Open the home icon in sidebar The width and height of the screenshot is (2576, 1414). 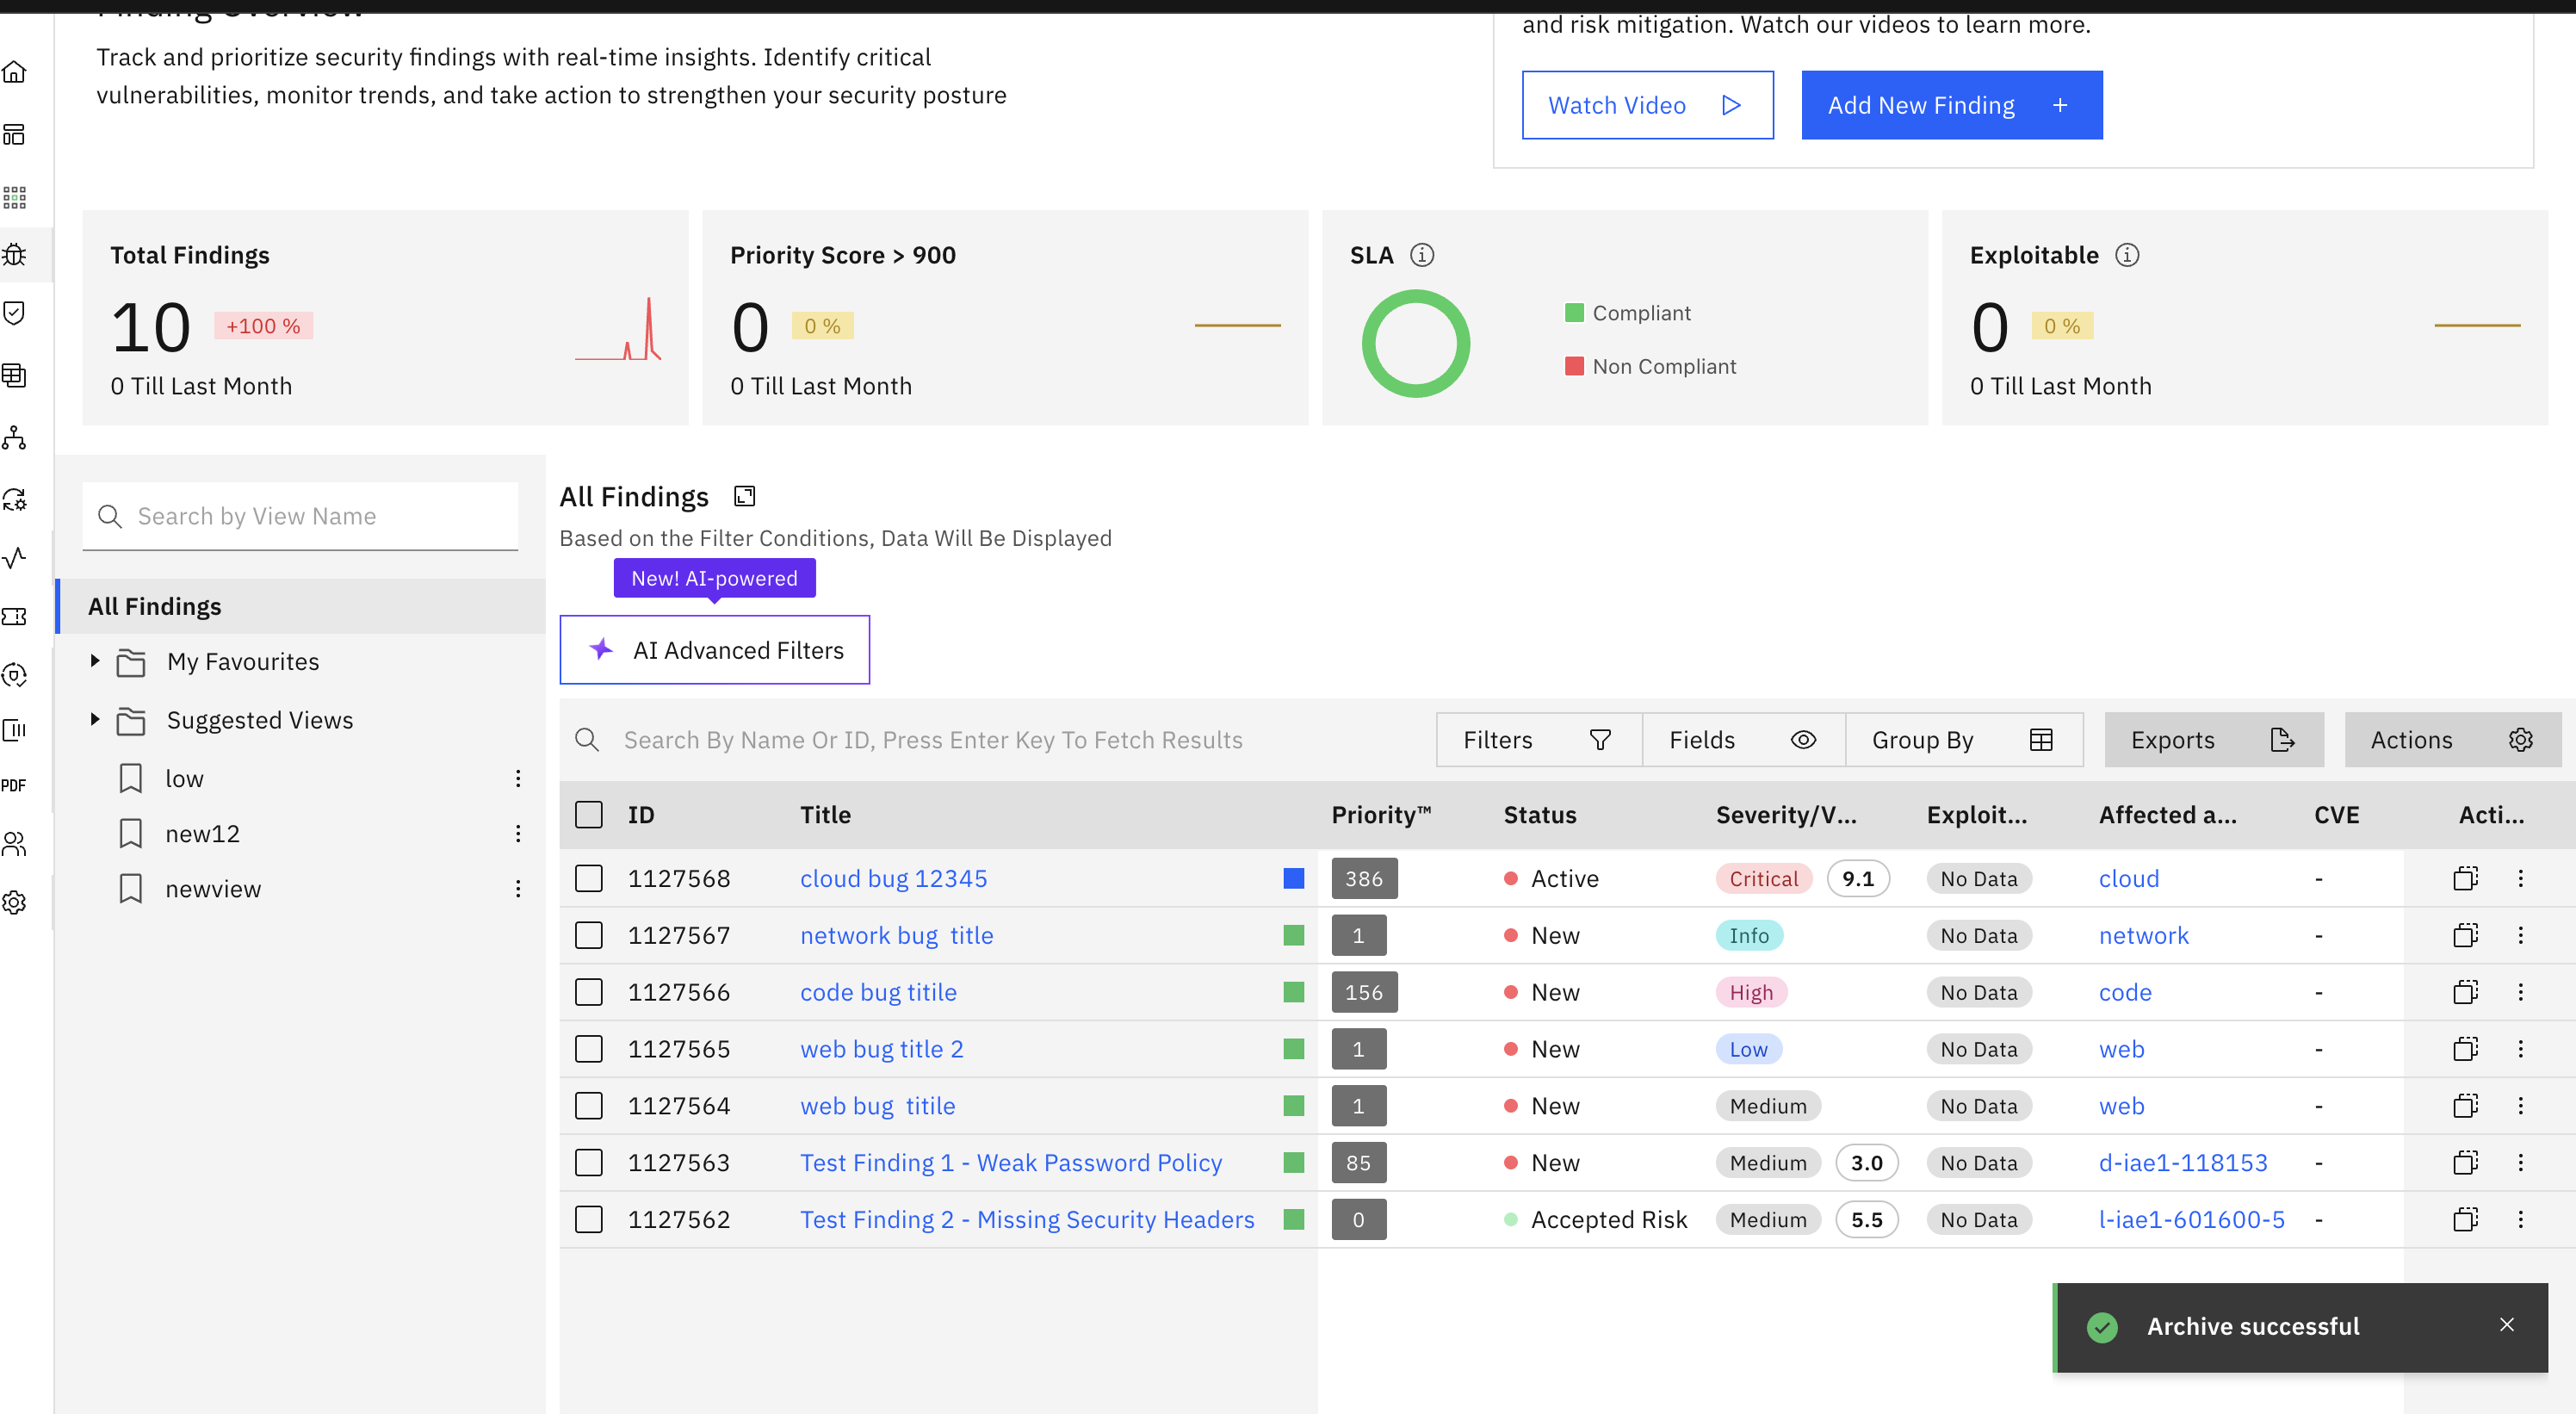[15, 73]
